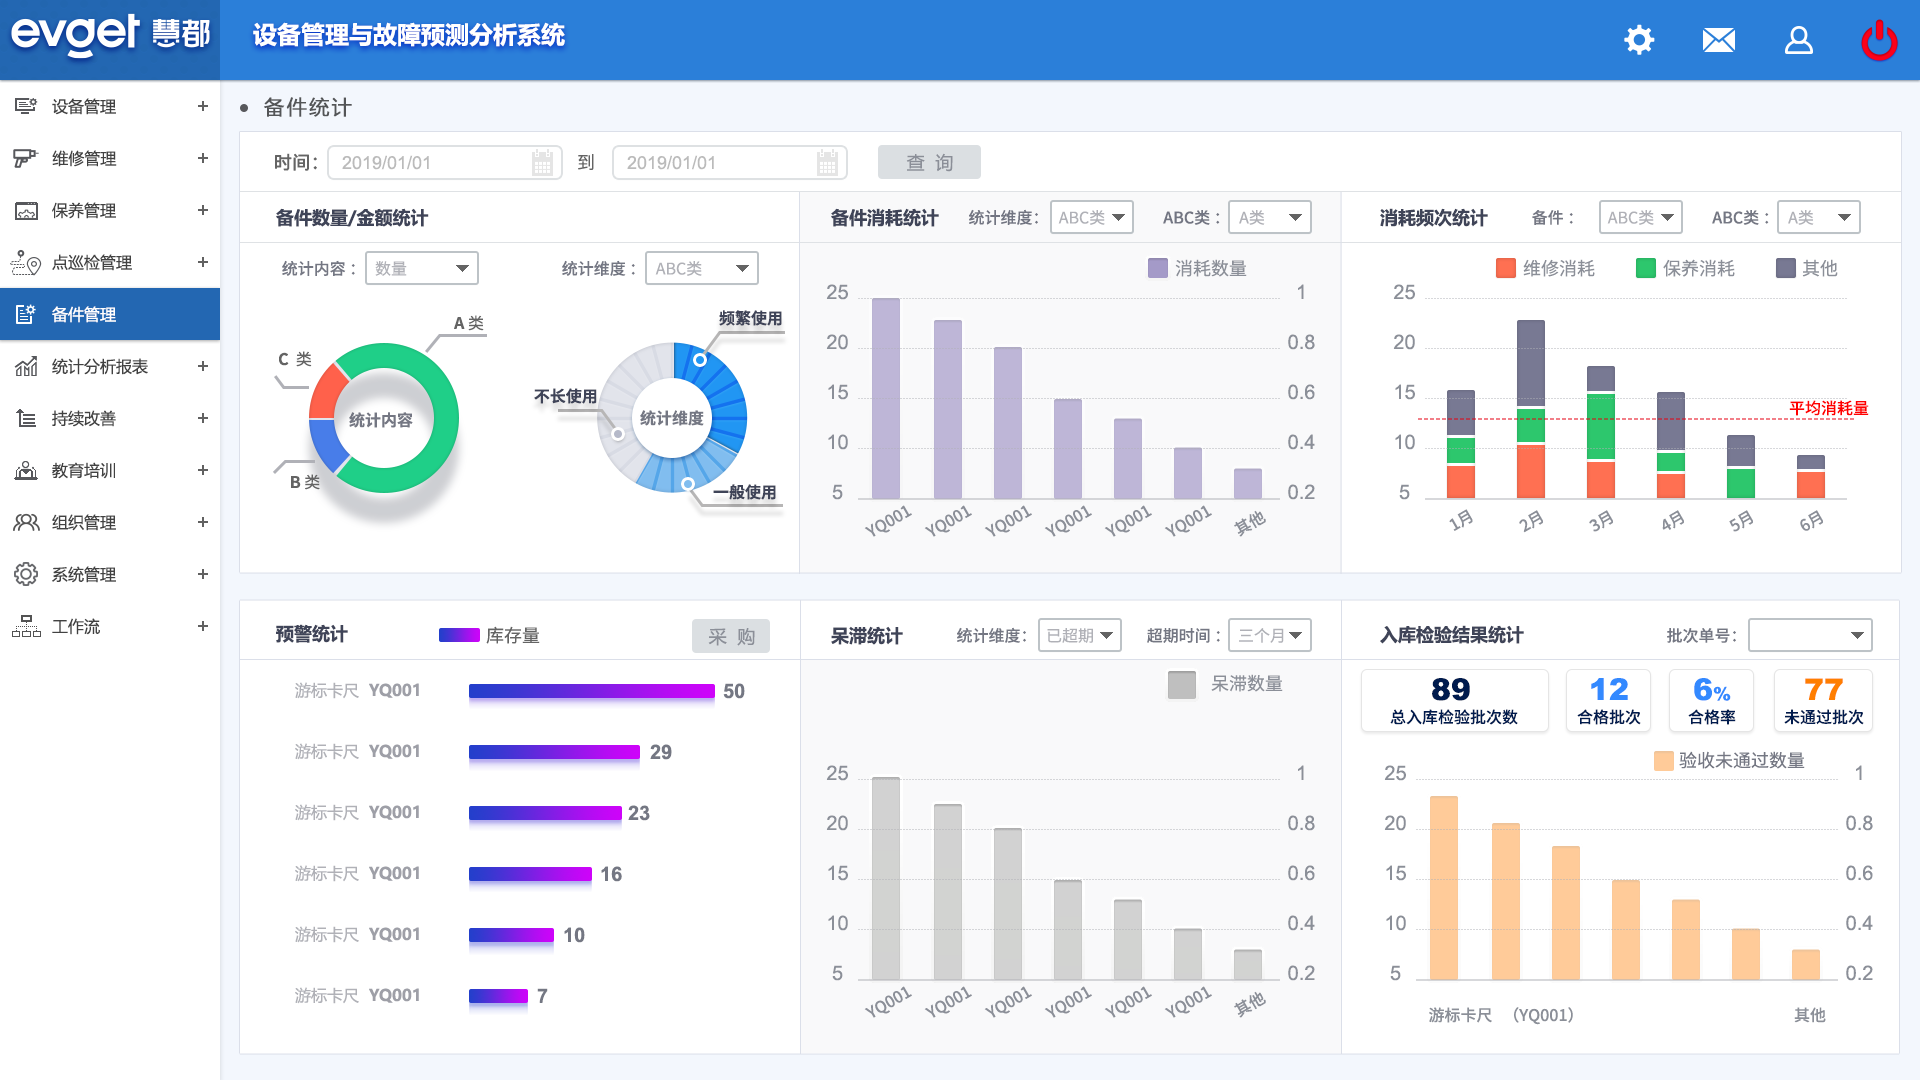Expand 设备管理 menu with plus sign
Viewport: 1920px width, 1080px height.
pyautogui.click(x=202, y=106)
